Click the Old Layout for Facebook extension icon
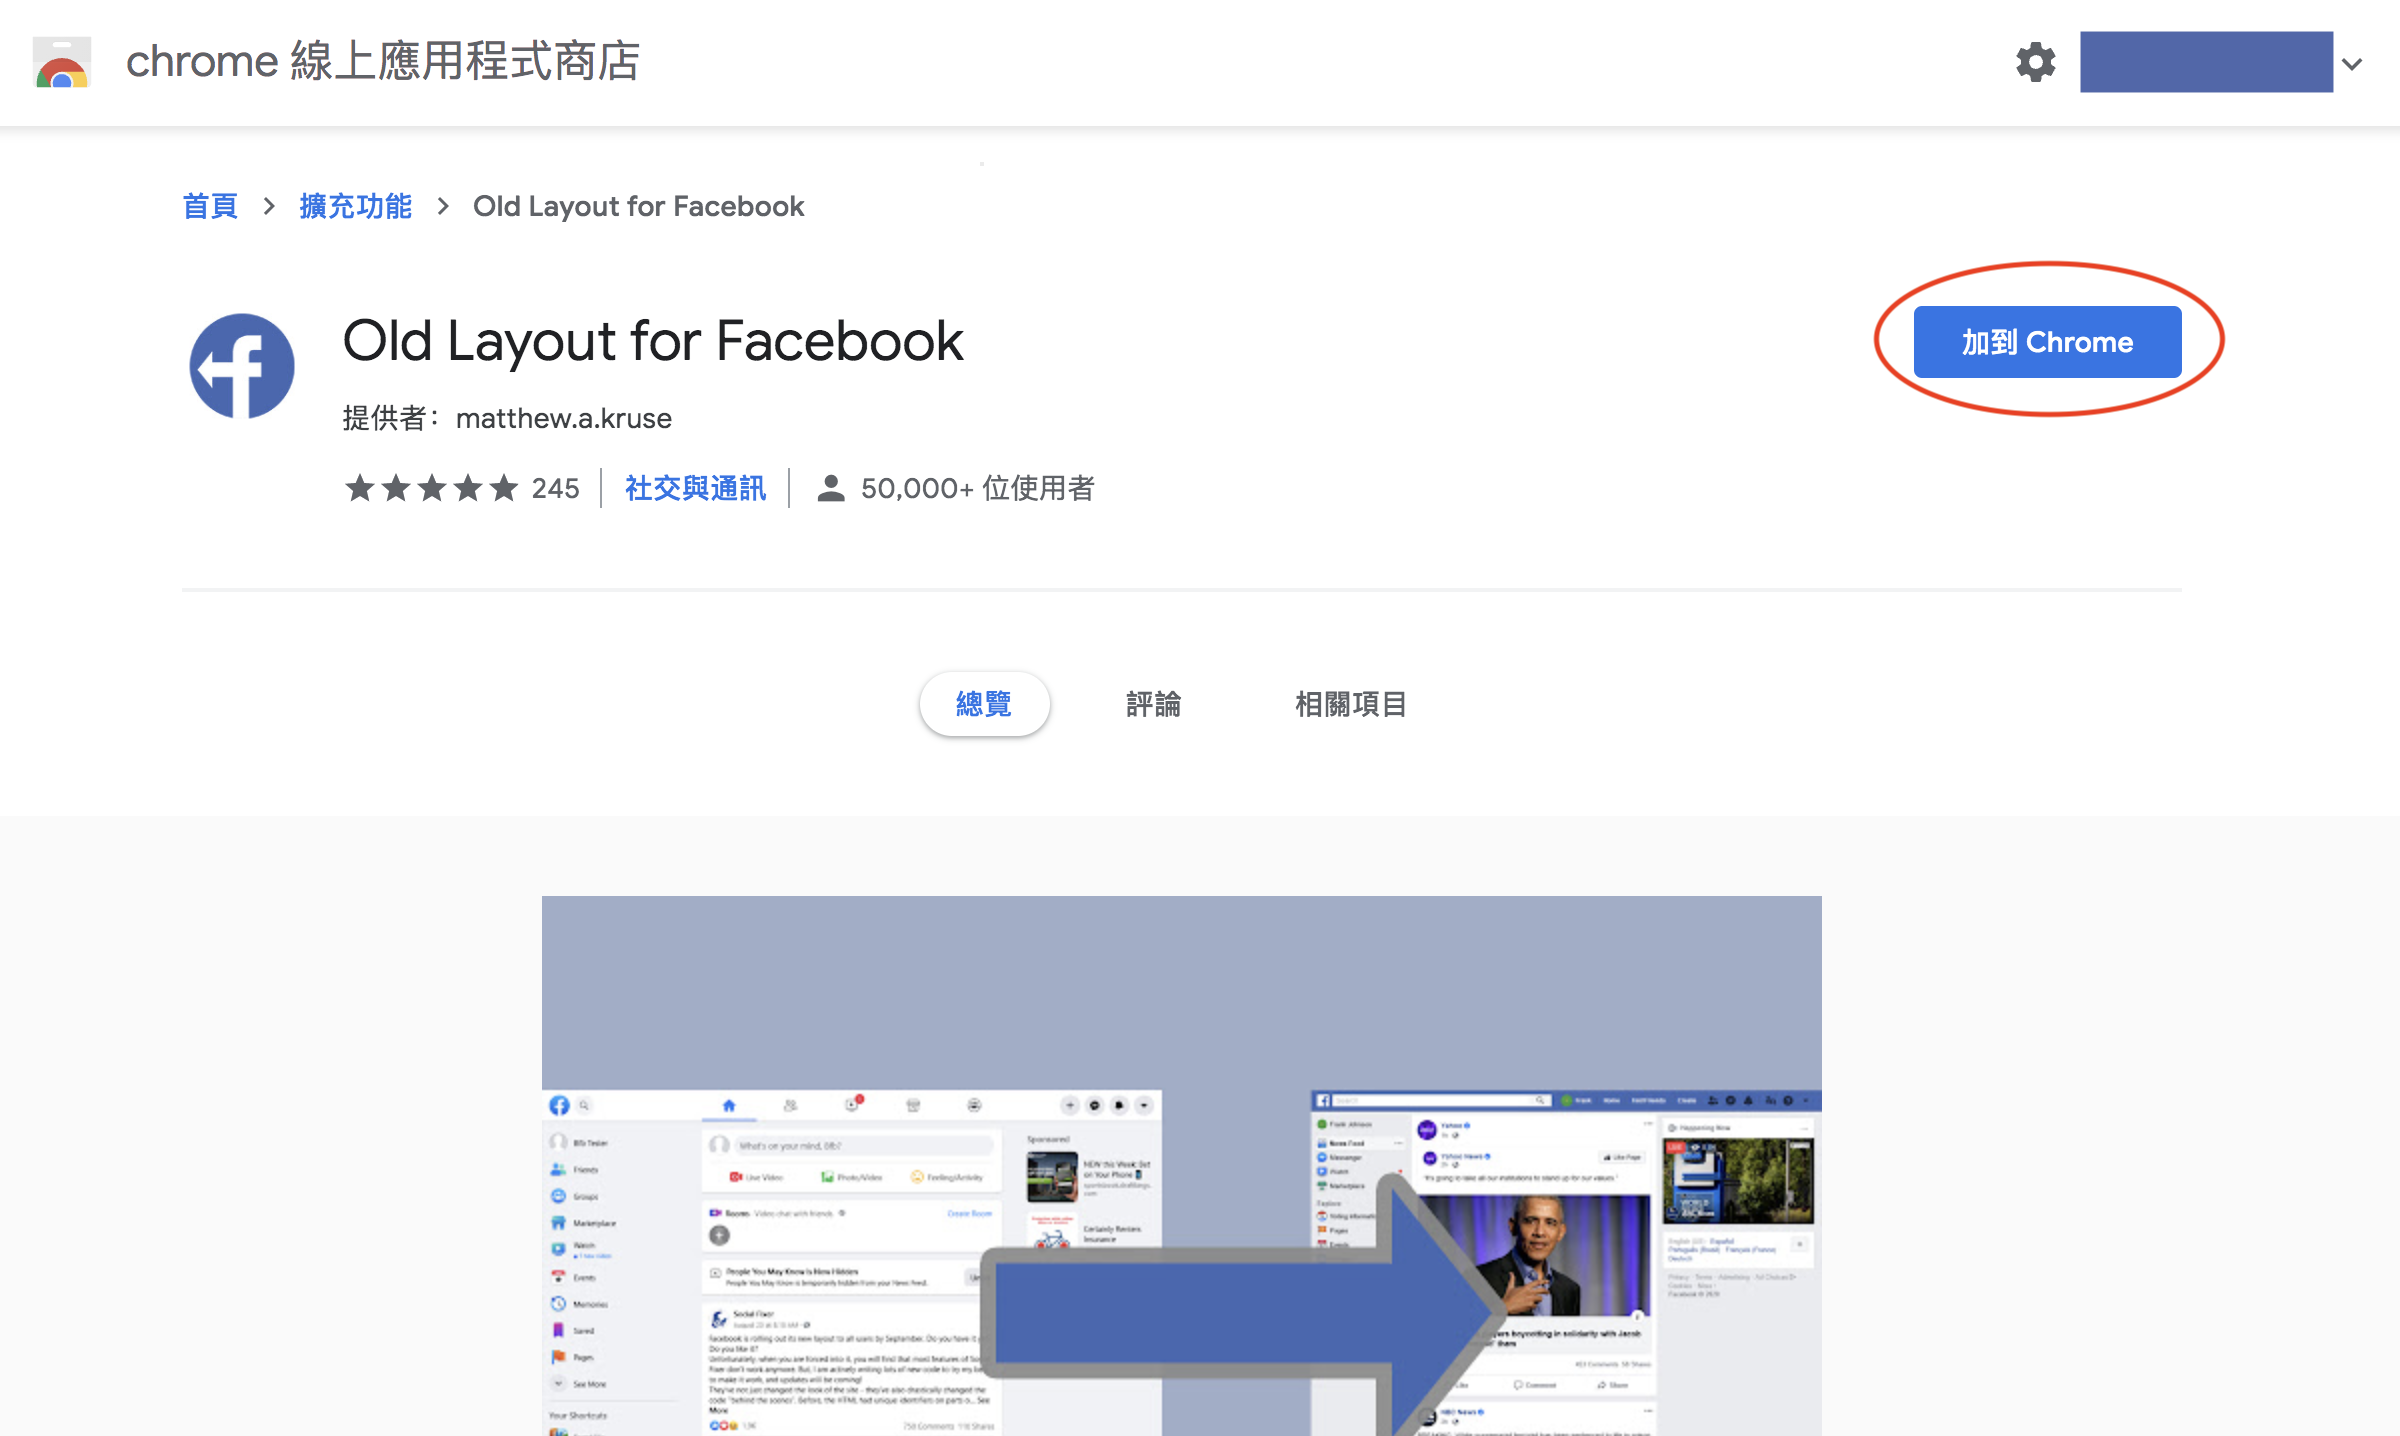This screenshot has height=1436, width=2400. (242, 366)
